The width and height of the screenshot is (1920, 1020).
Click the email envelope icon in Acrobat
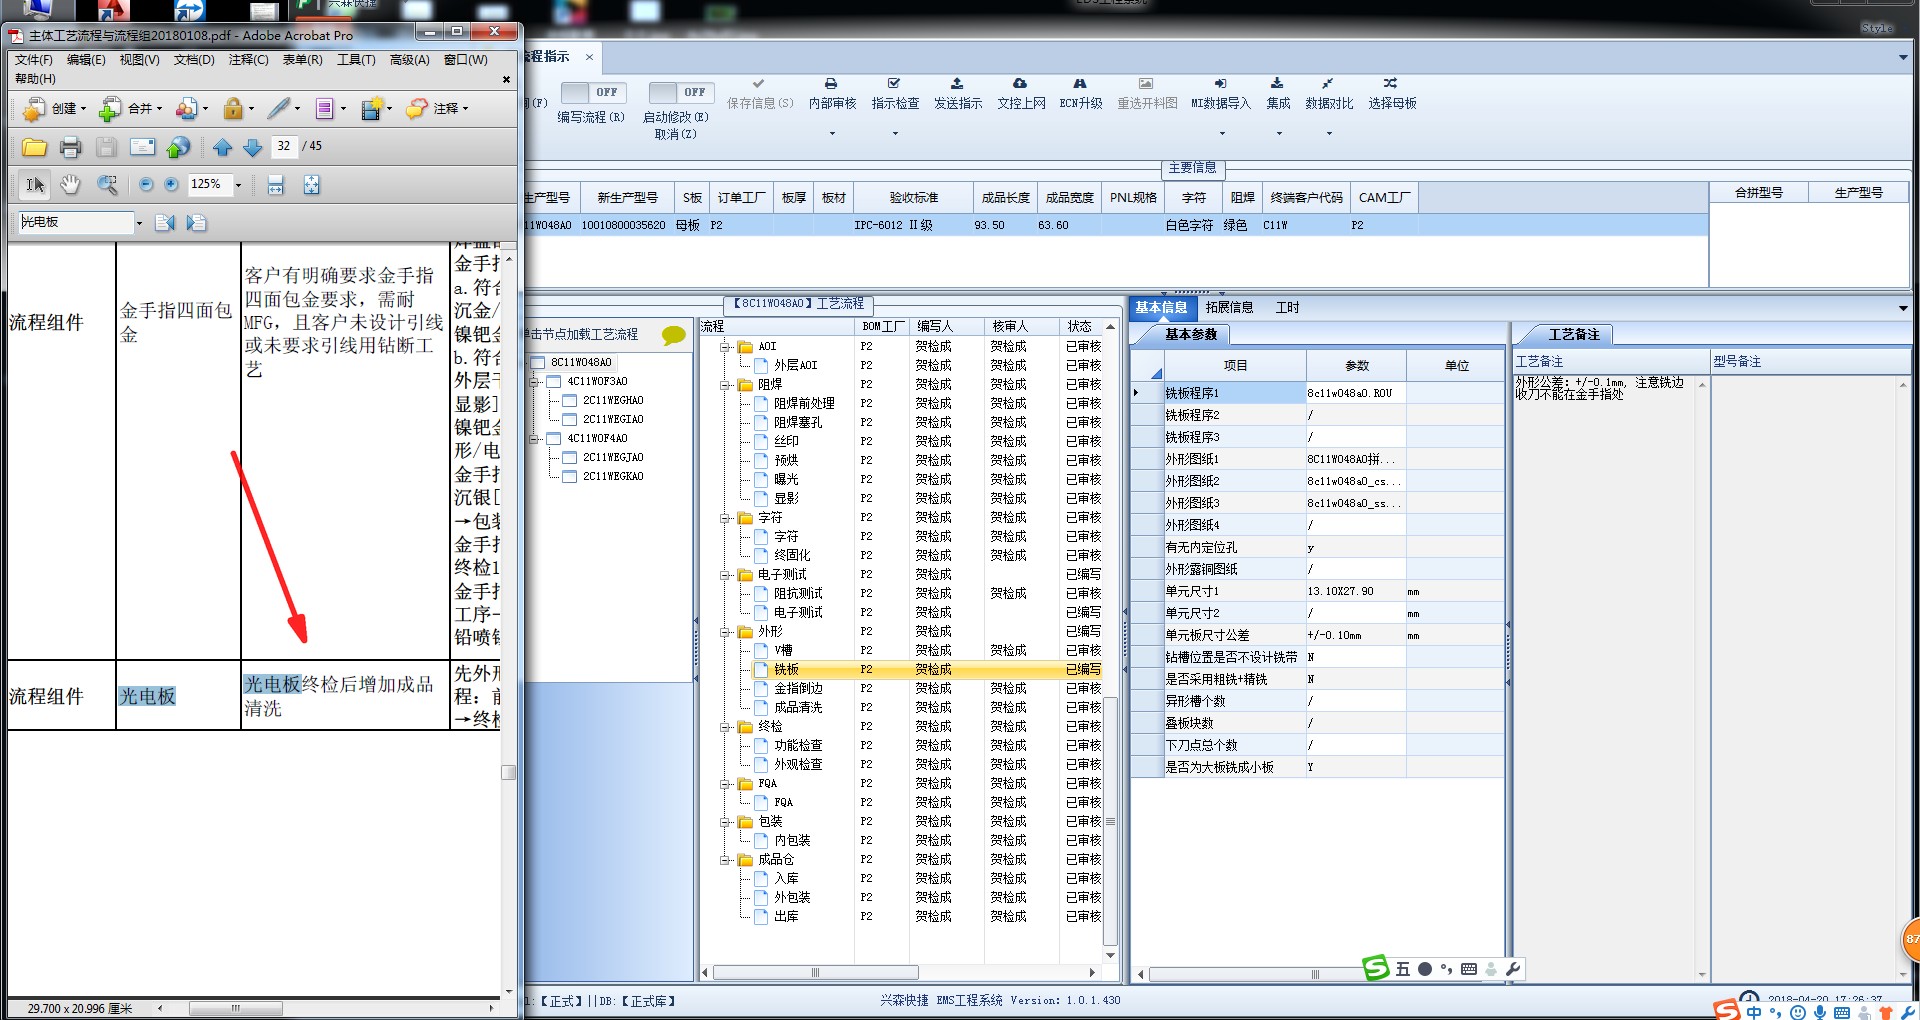(143, 147)
